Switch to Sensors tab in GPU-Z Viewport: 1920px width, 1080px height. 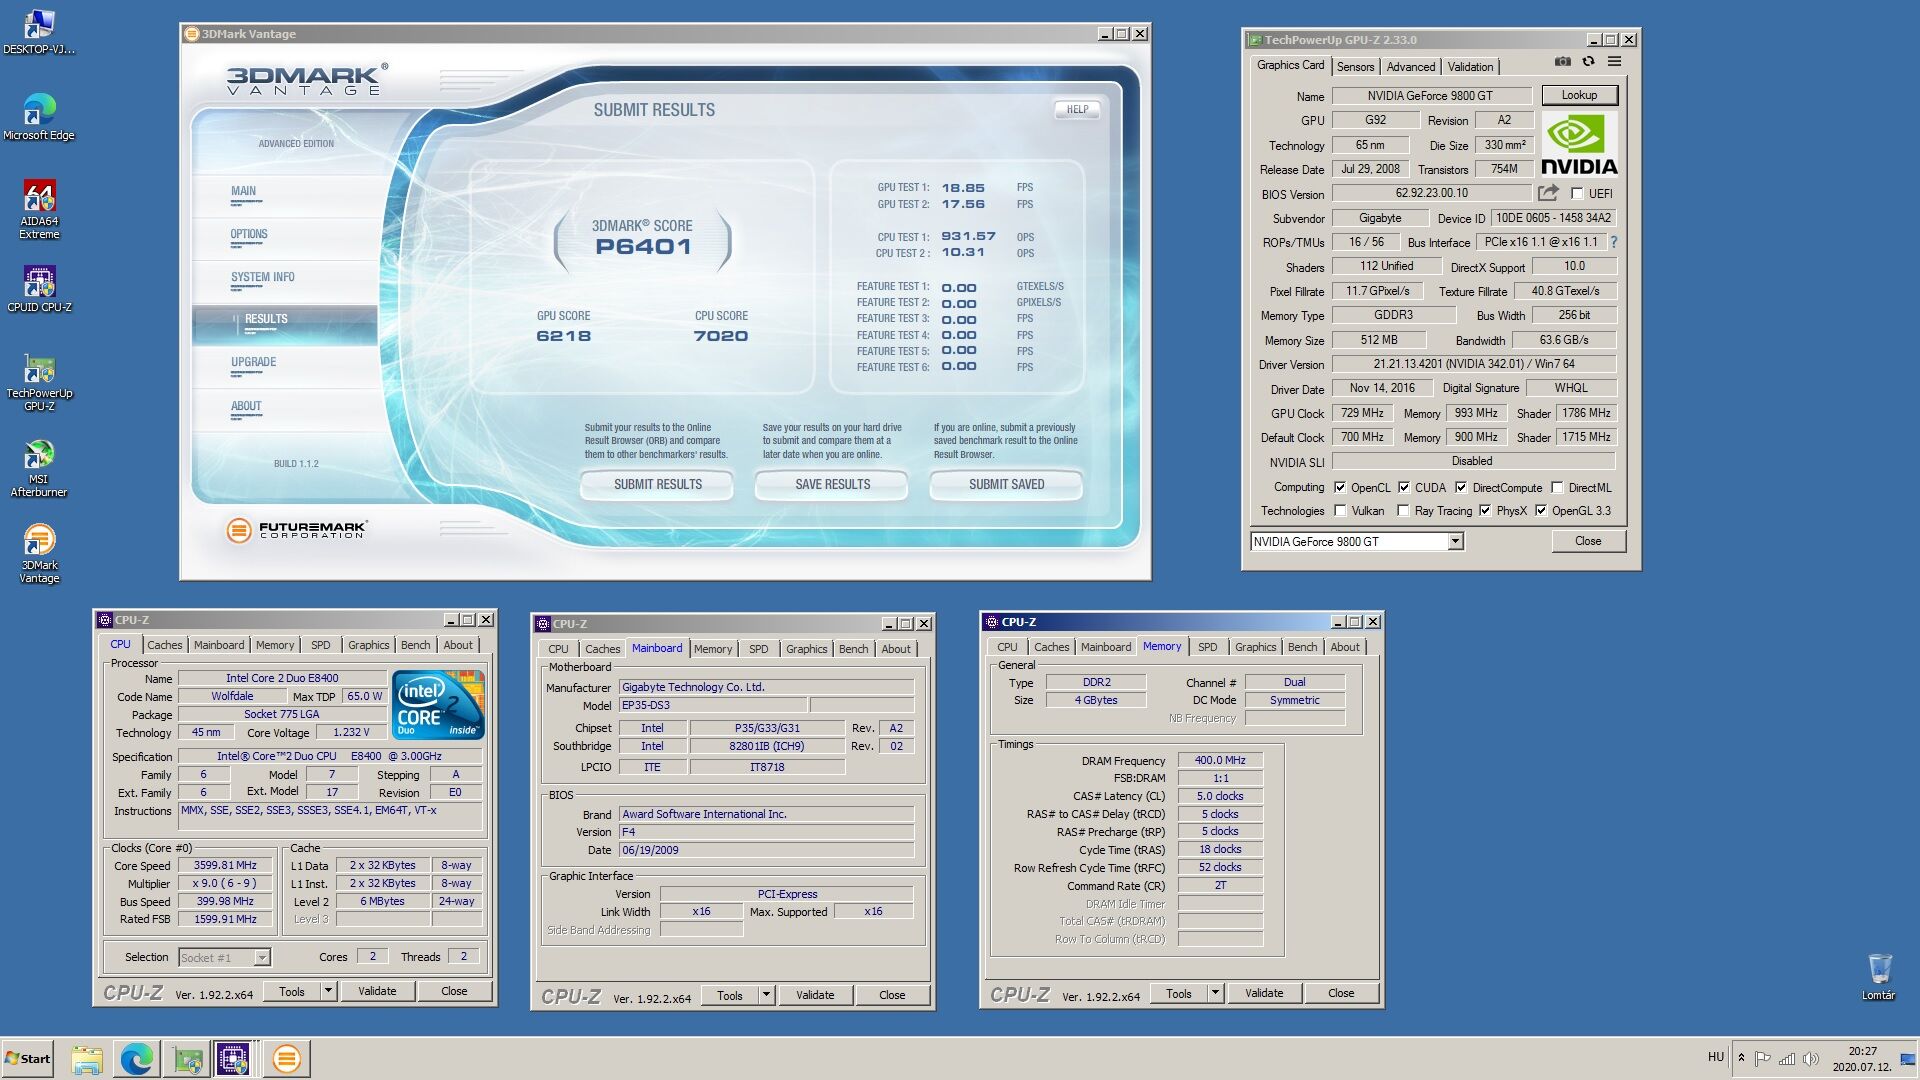(1355, 67)
